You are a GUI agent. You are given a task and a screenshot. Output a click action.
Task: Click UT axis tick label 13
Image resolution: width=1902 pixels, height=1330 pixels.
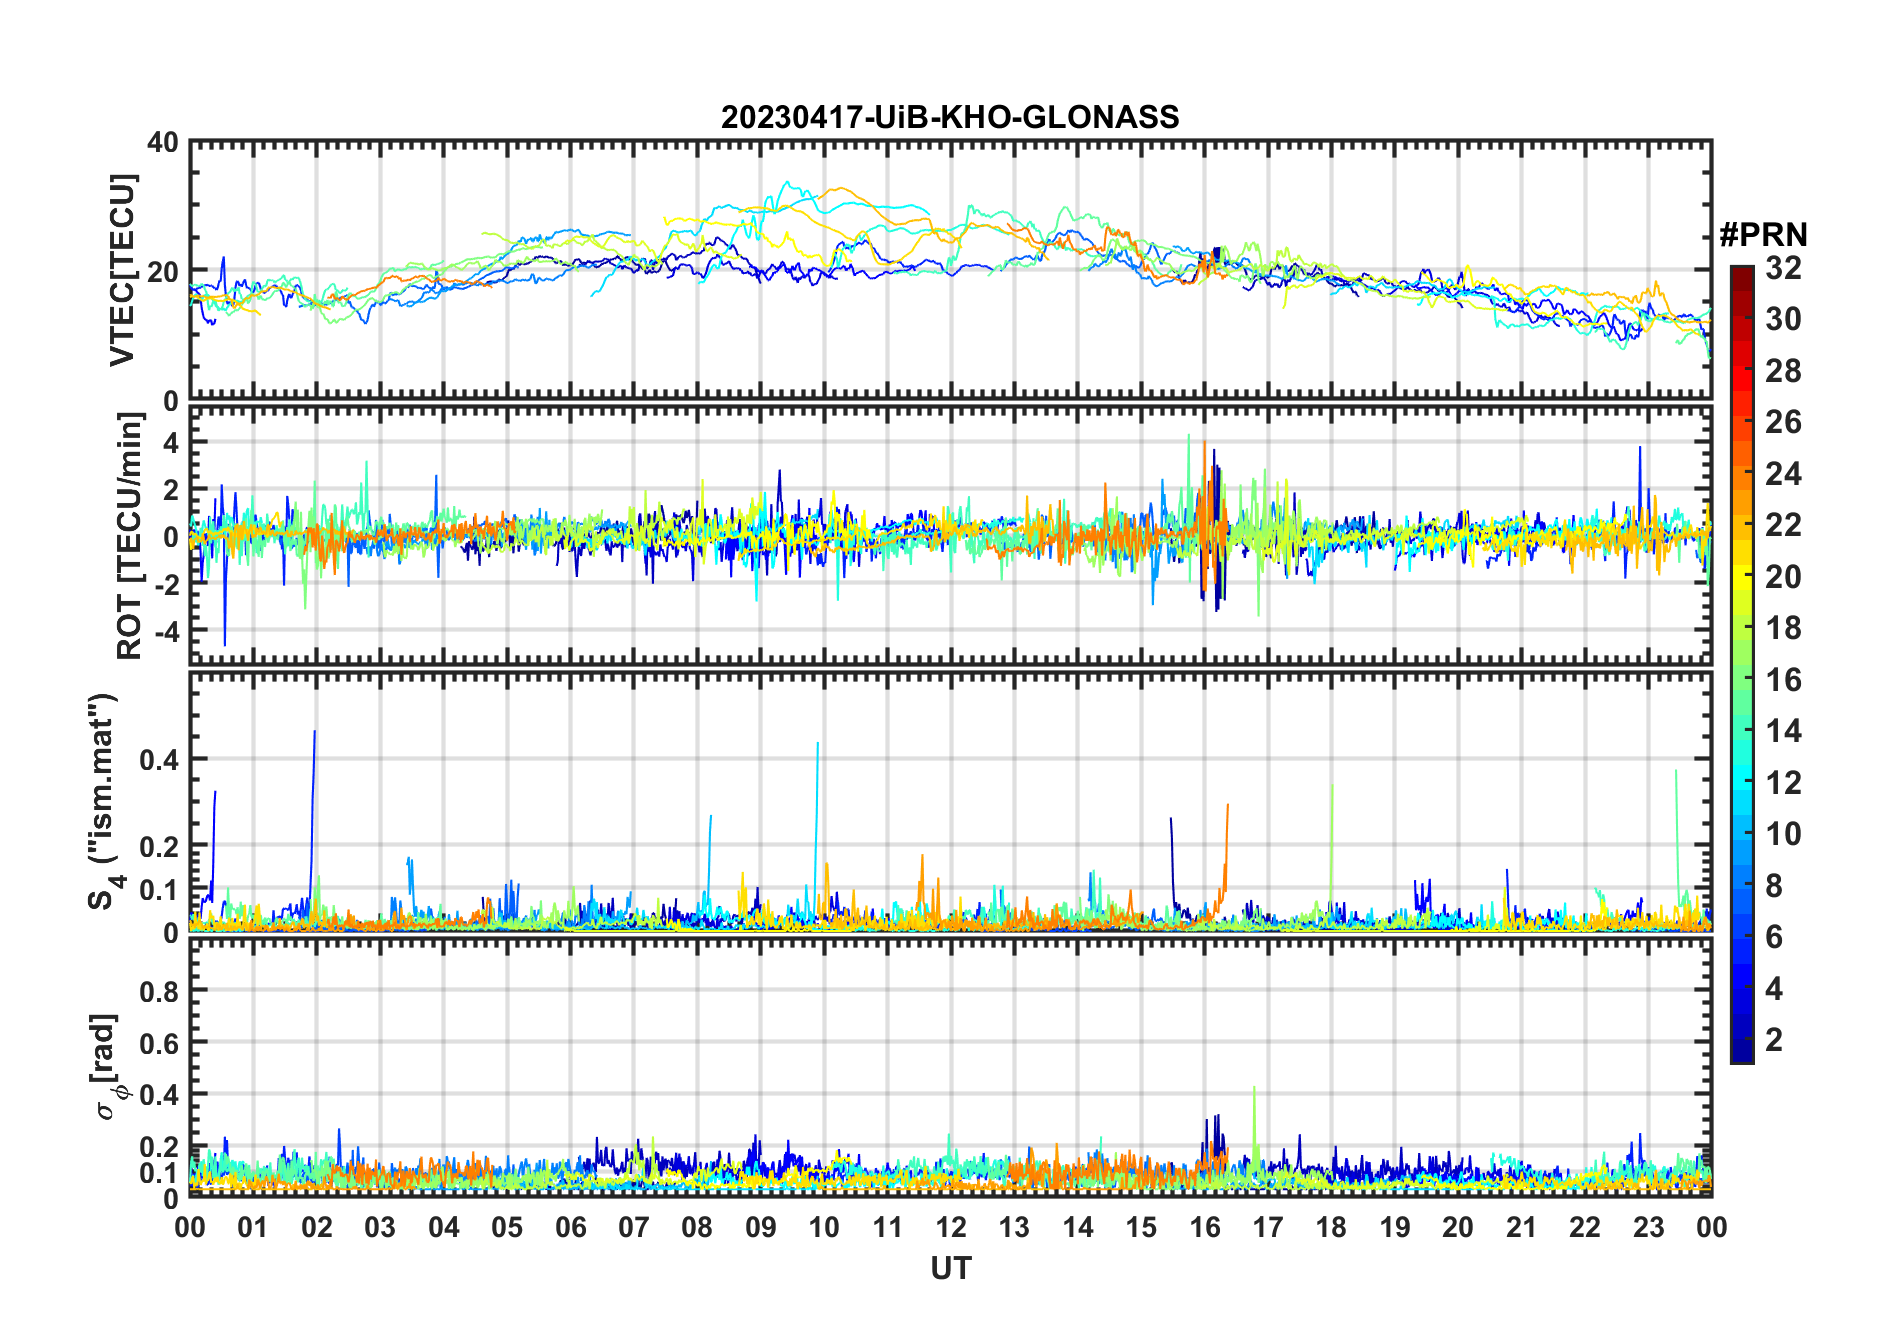click(x=1014, y=1228)
